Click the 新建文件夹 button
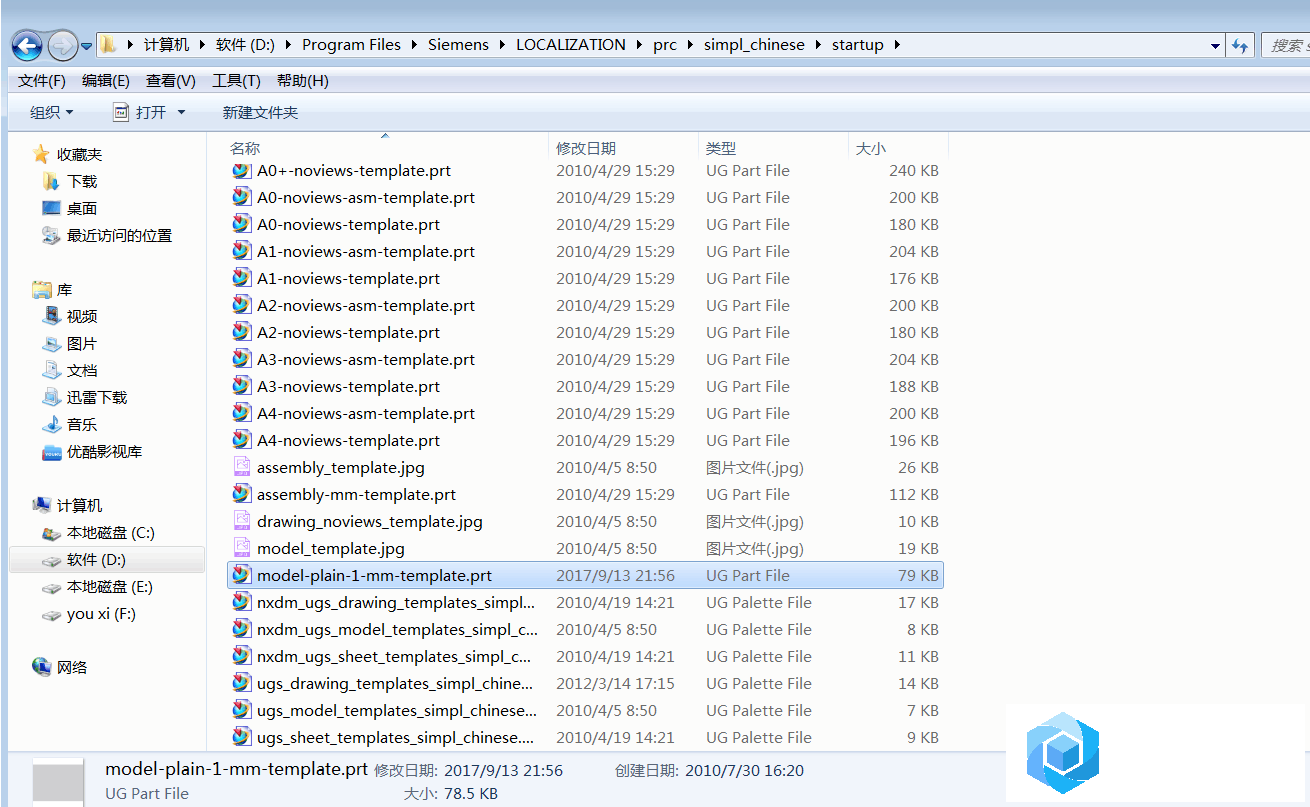 click(260, 113)
